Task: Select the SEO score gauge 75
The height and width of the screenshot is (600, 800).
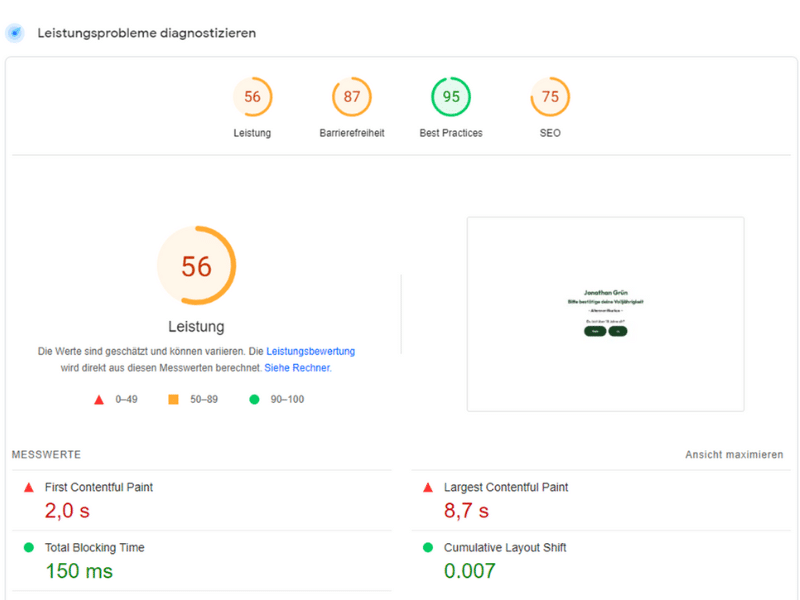Action: [550, 97]
